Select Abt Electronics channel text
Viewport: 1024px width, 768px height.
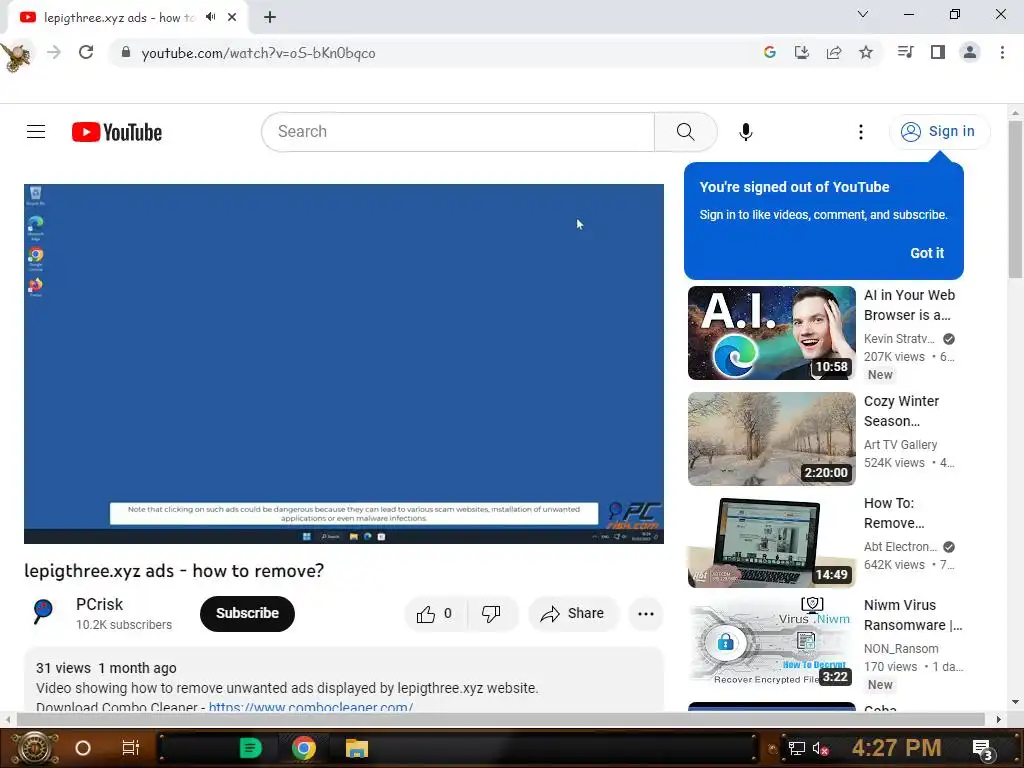point(901,547)
